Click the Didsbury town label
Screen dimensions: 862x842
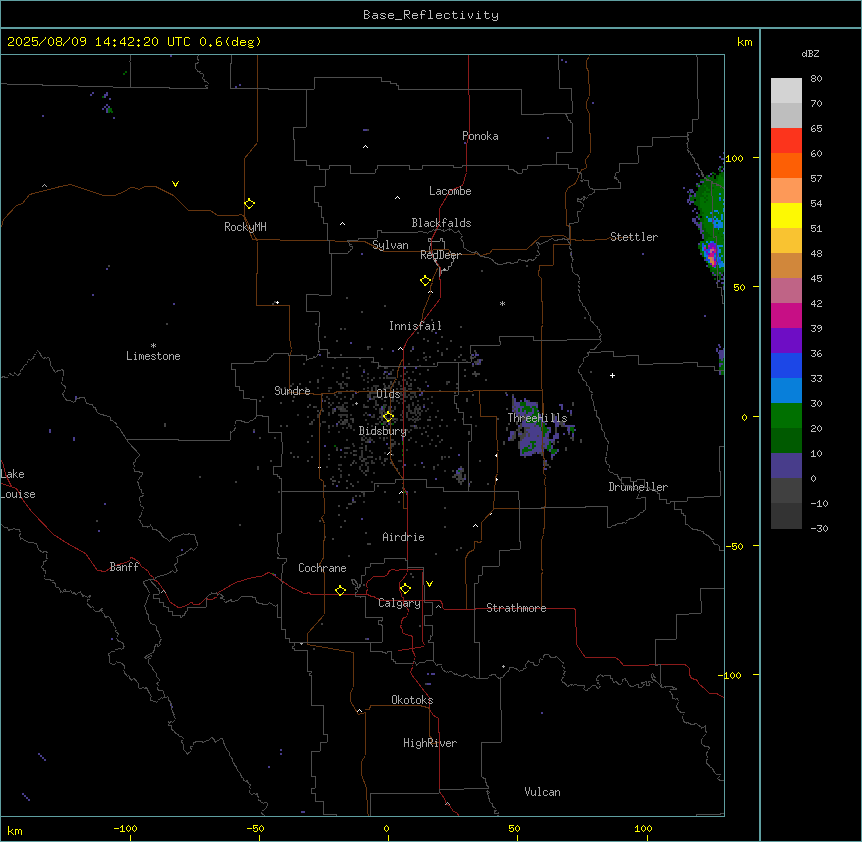tap(383, 431)
